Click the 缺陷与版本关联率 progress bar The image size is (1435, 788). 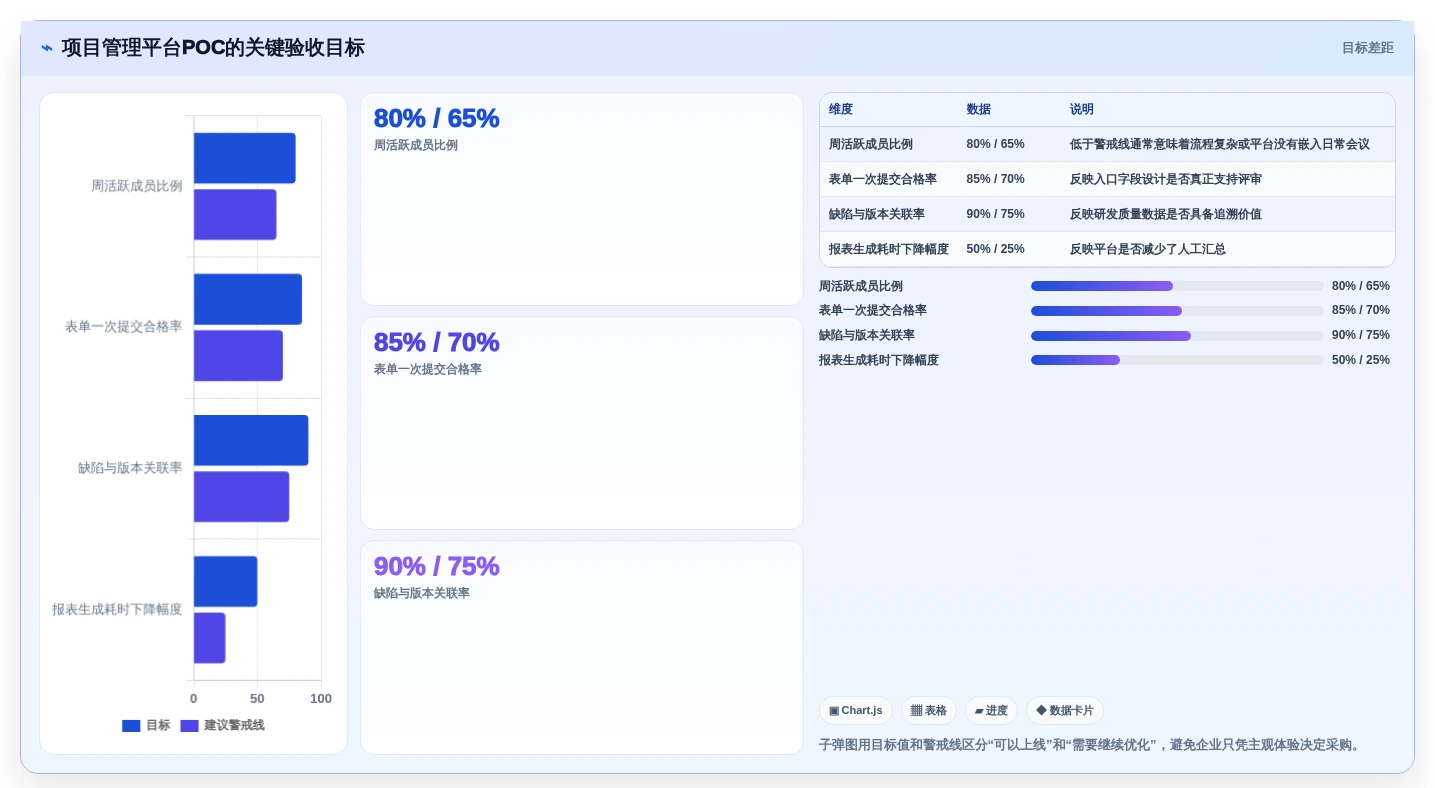1177,336
